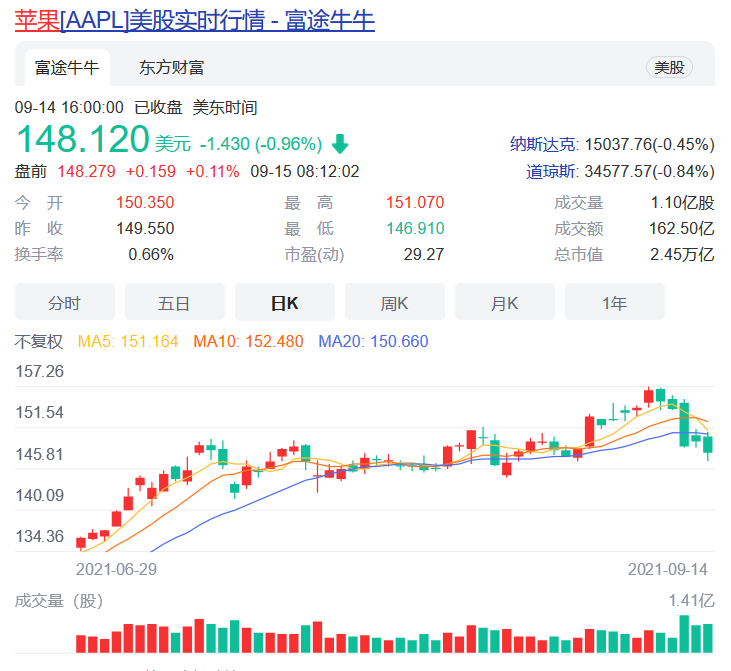The image size is (731, 671).
Task: Open the 苹果[AAPL]美股实时行情 title link
Action: [x=195, y=21]
